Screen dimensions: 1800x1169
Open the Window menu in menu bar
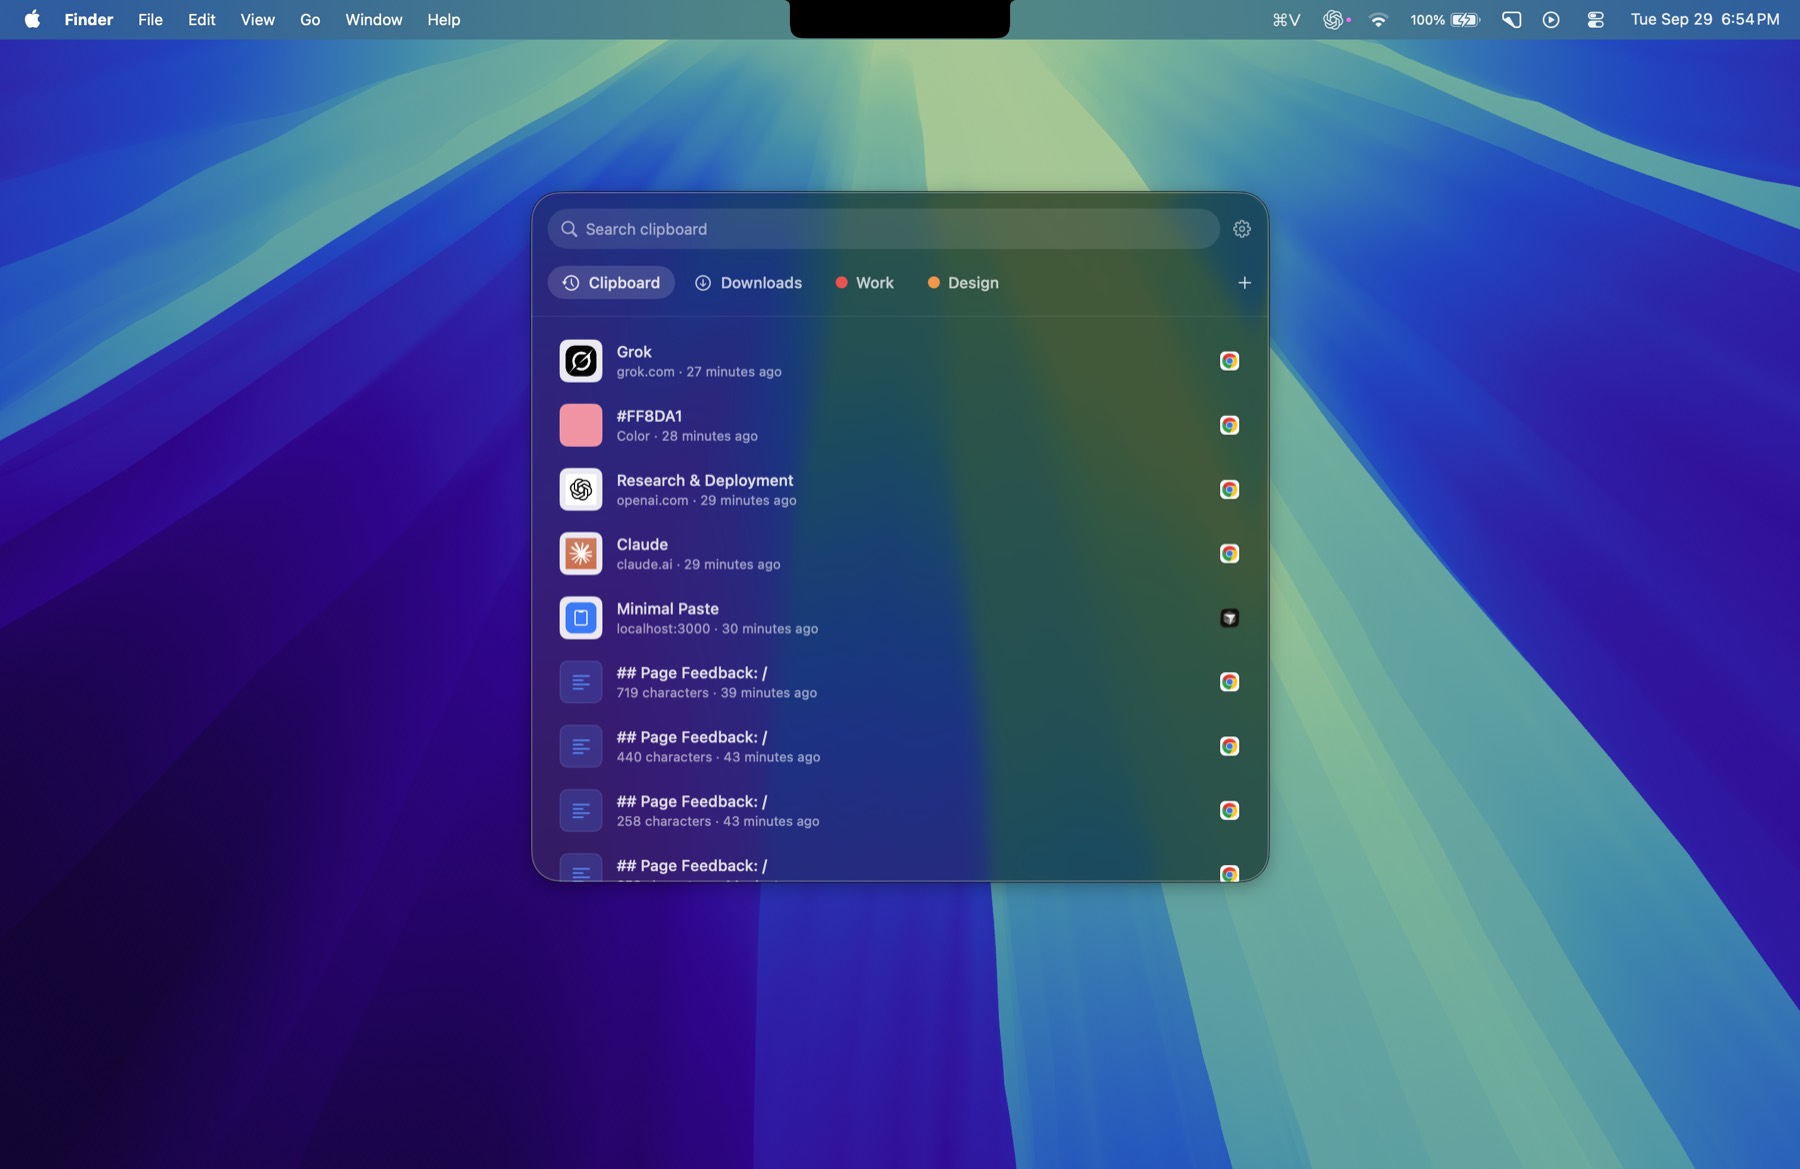pos(373,19)
